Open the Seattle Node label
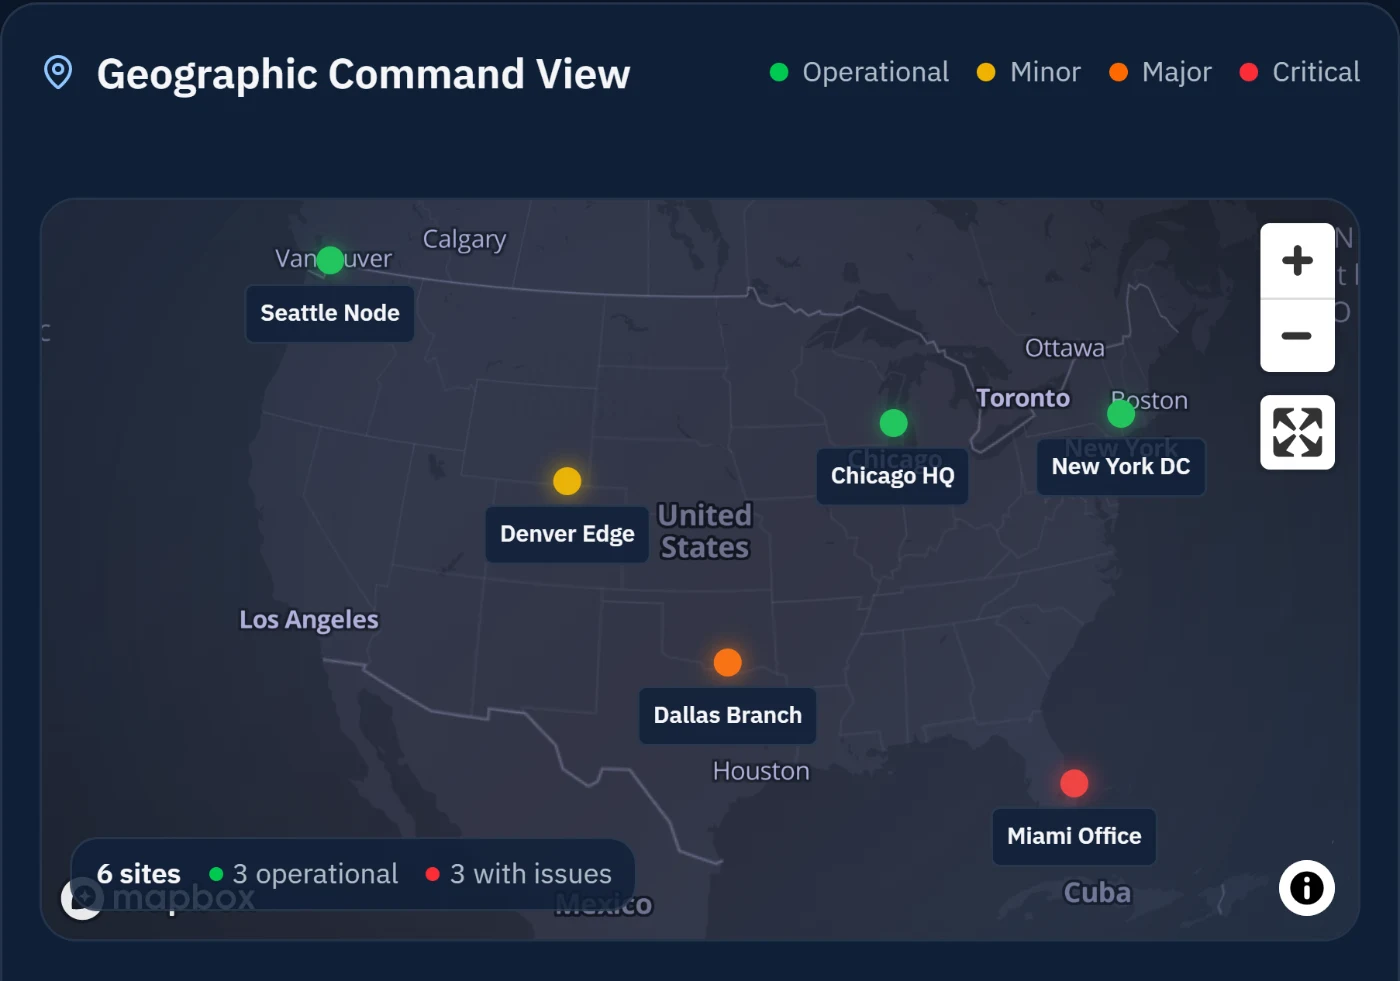Screen dimensions: 1400x981 pyautogui.click(x=330, y=314)
